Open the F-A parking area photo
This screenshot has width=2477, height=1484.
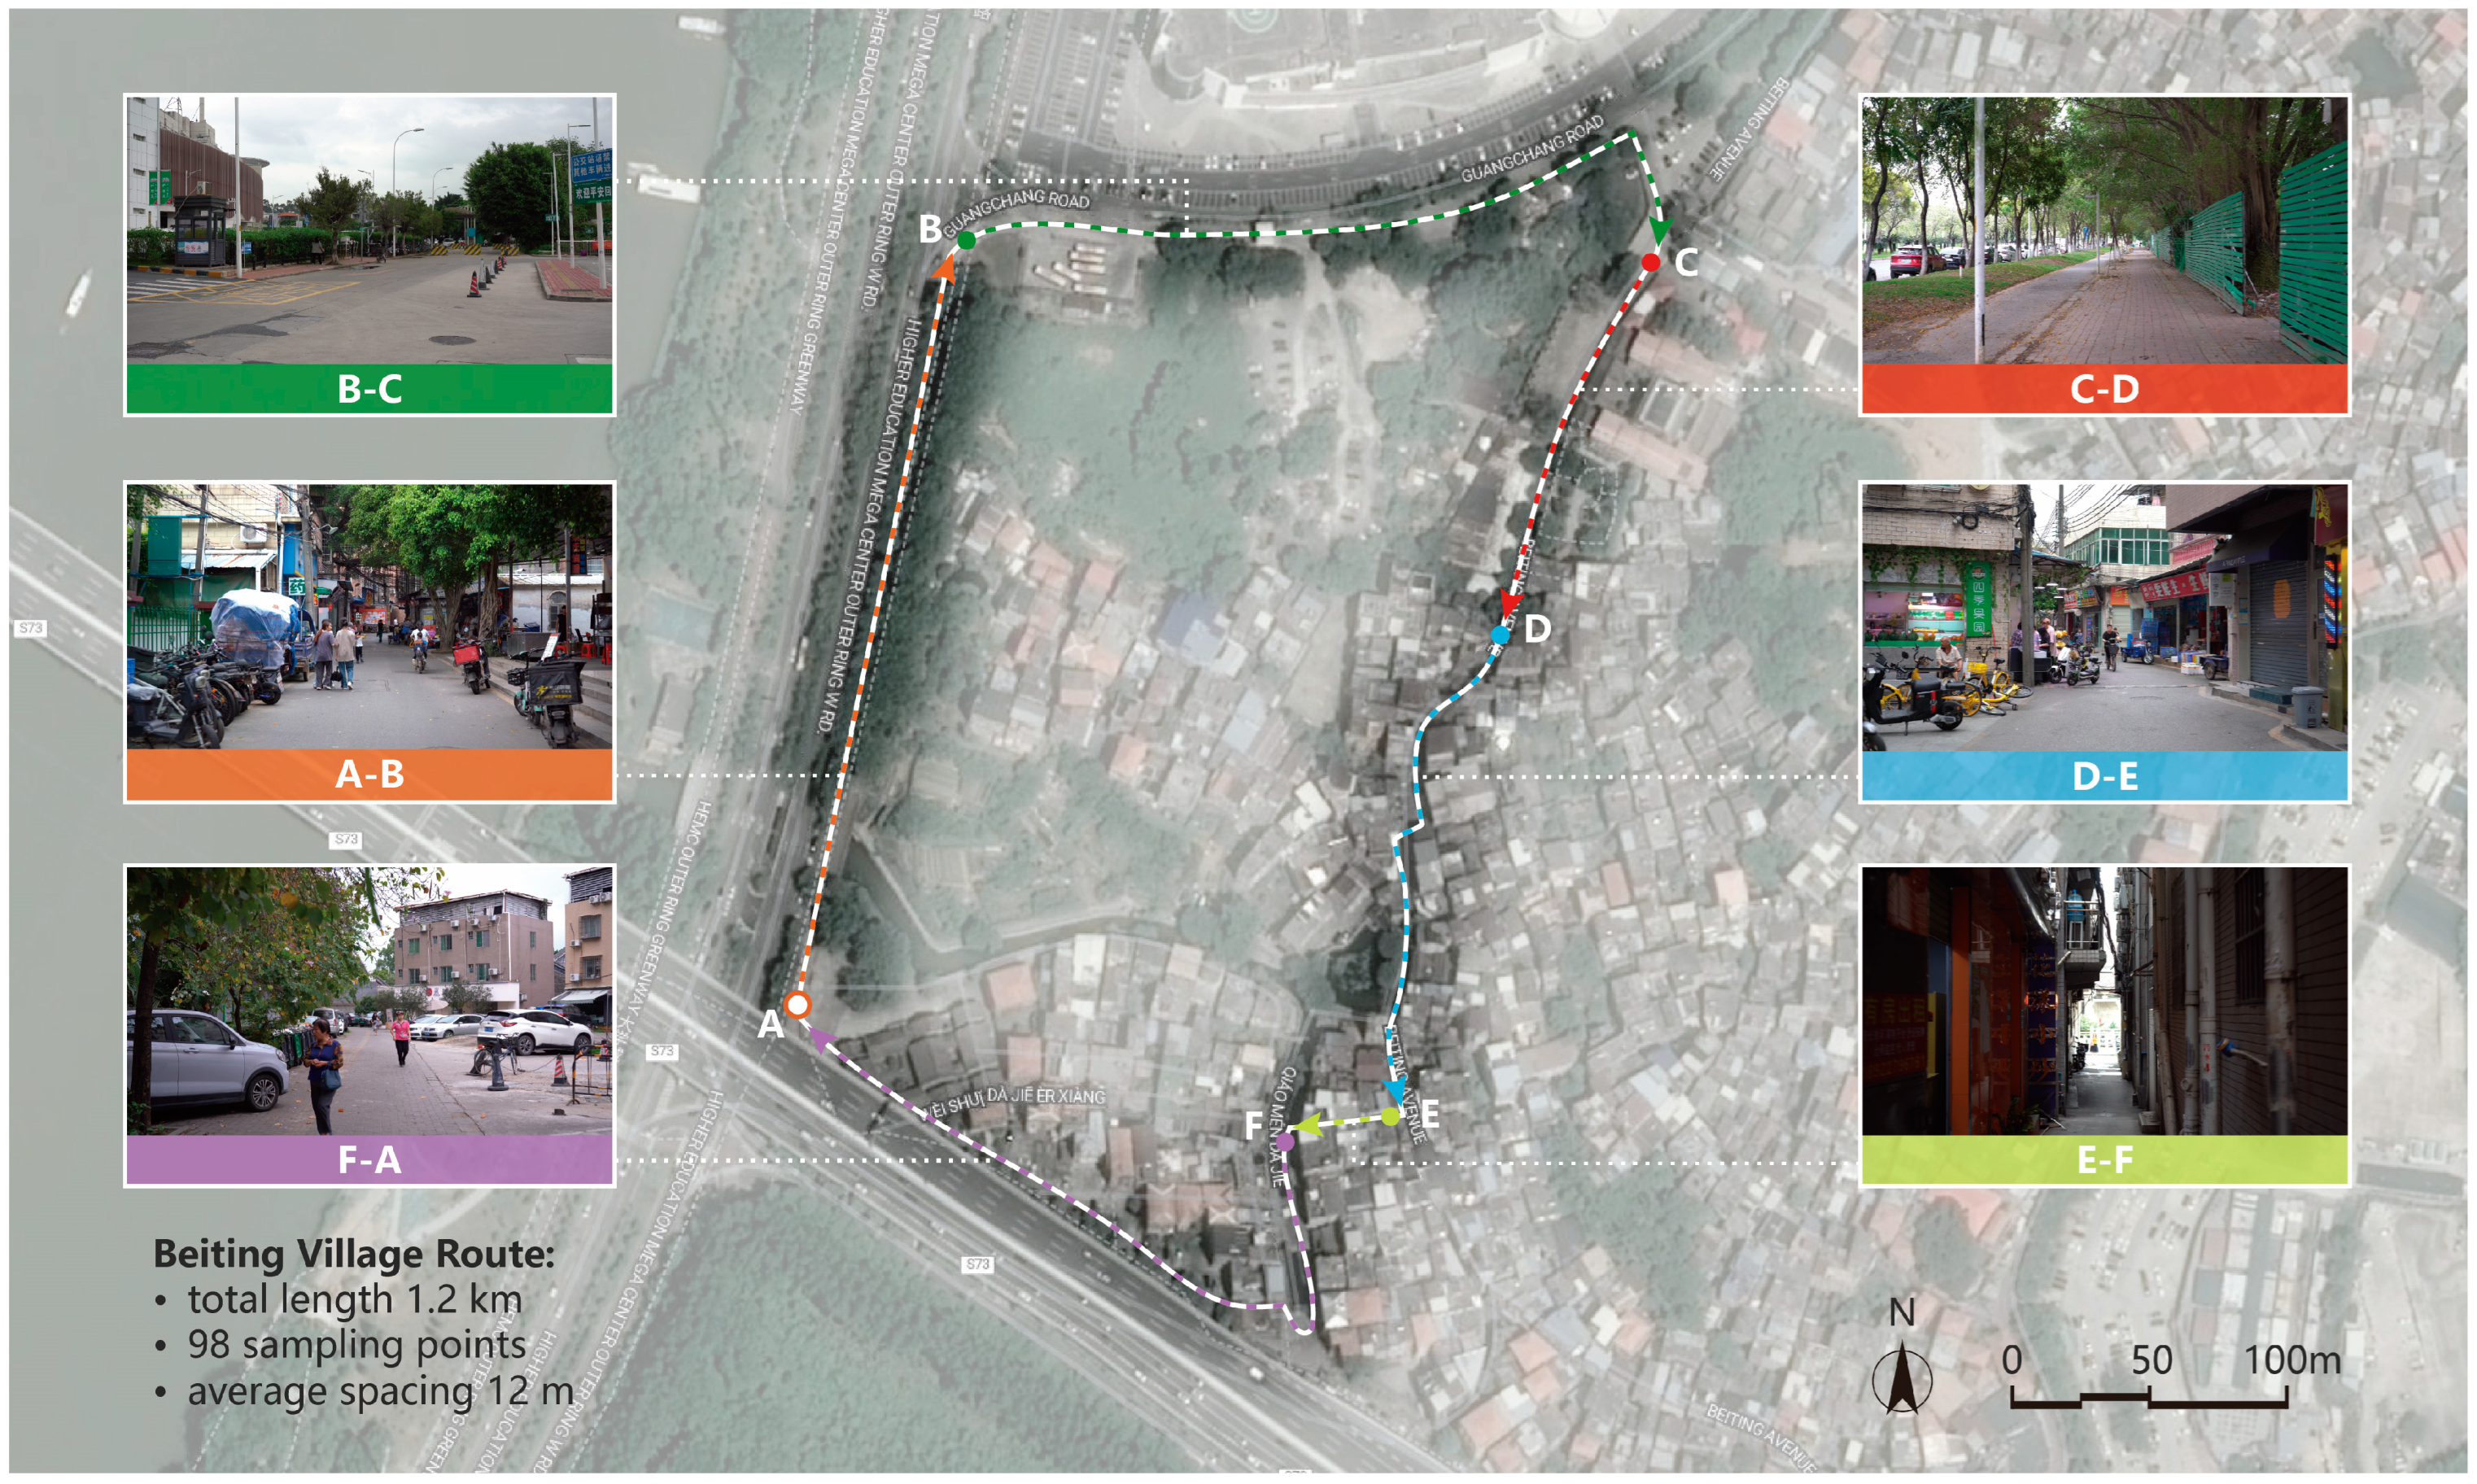point(369,1000)
